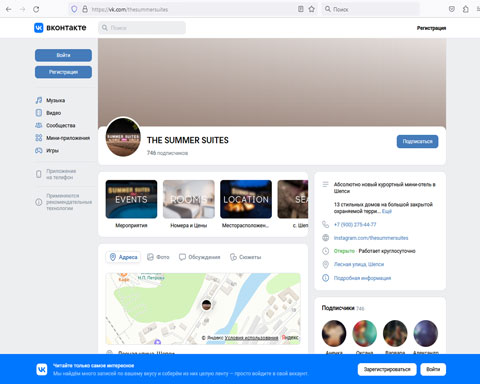The width and height of the screenshot is (480, 384).
Task: Focus the VK search field
Action: tap(142, 28)
